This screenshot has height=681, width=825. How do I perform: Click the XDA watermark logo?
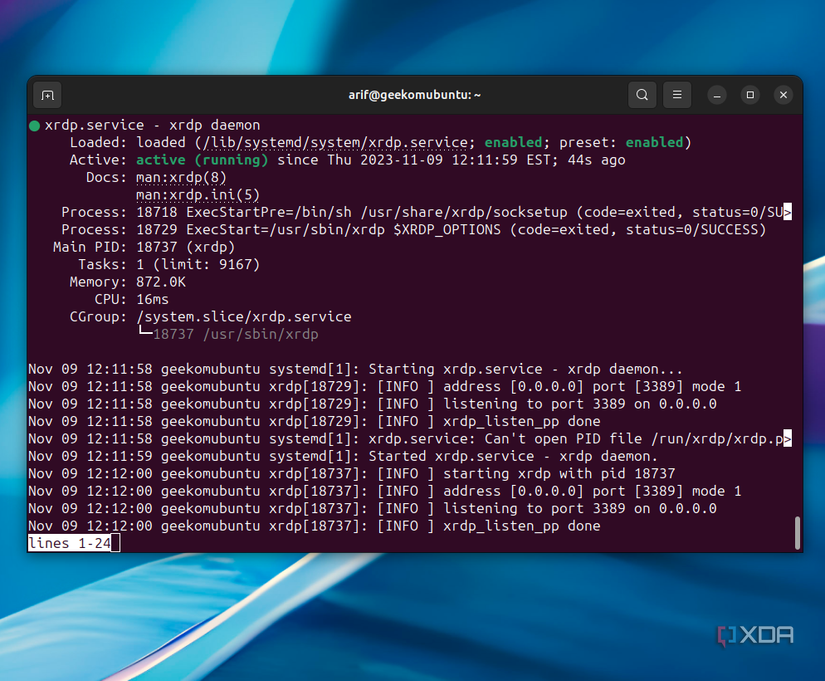pyautogui.click(x=755, y=634)
